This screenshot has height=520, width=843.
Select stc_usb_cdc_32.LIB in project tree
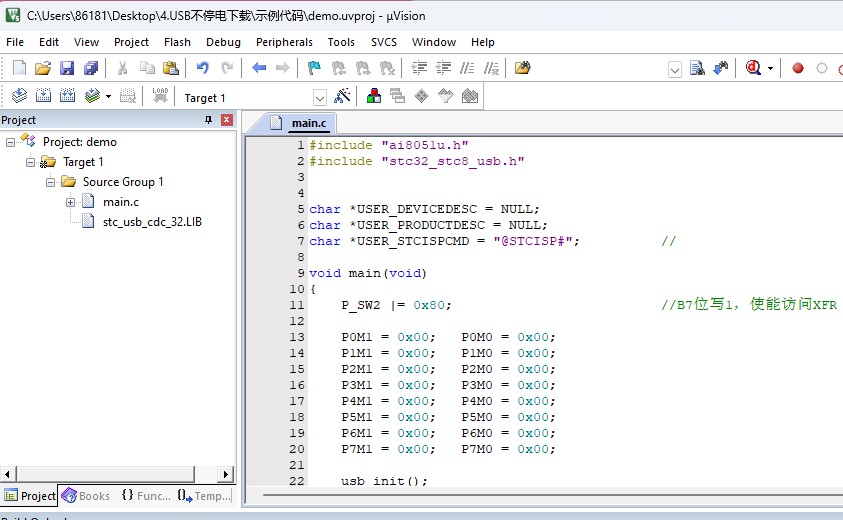(152, 222)
